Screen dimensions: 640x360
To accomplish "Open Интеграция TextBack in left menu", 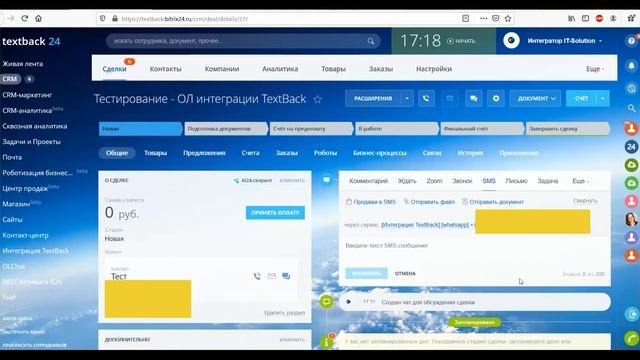I will (36, 251).
